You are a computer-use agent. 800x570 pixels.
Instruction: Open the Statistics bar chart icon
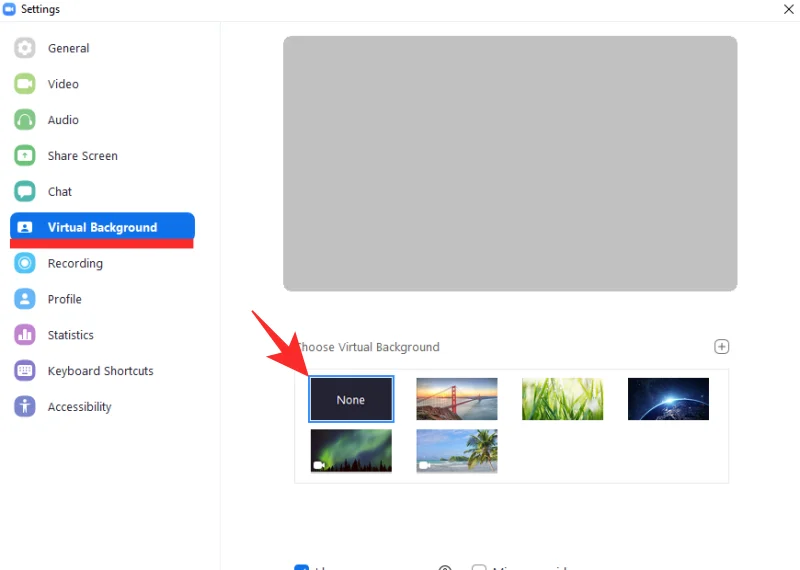pos(25,335)
